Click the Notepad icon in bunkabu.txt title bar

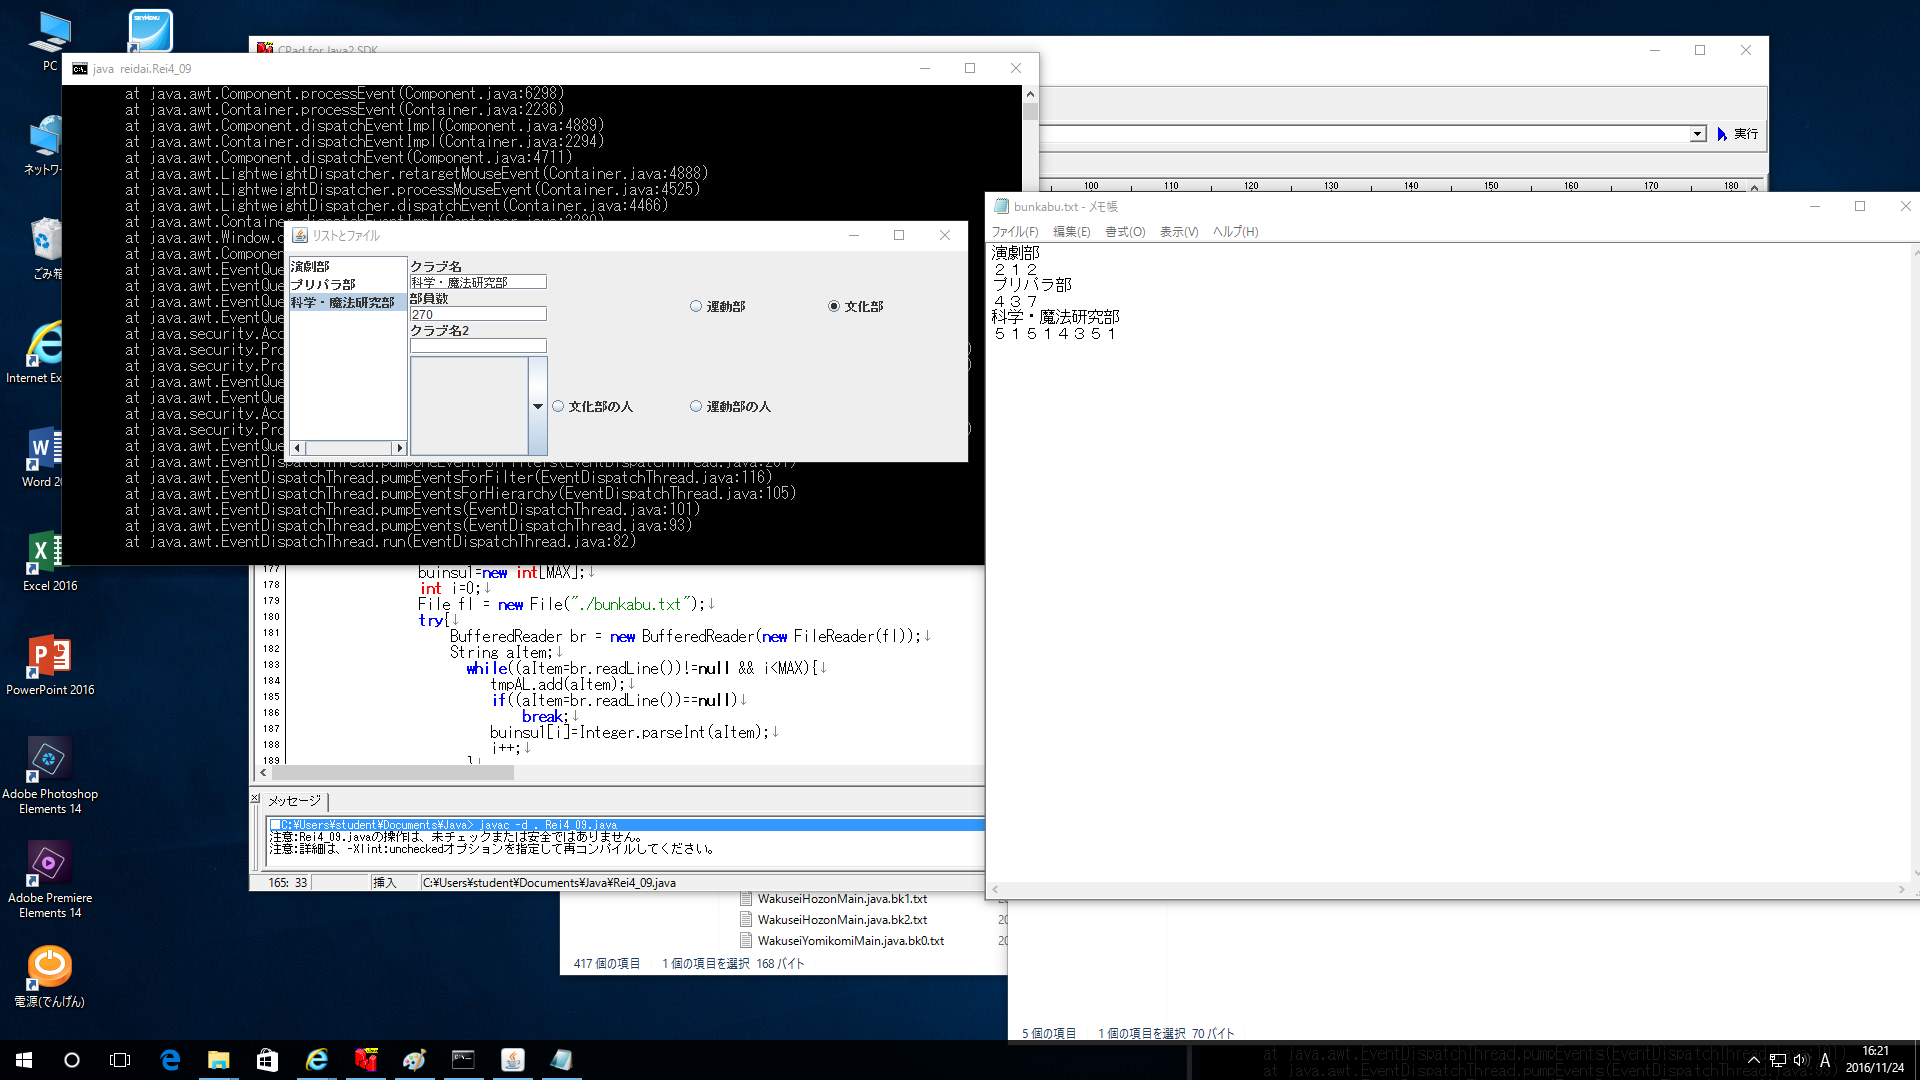coord(1001,207)
